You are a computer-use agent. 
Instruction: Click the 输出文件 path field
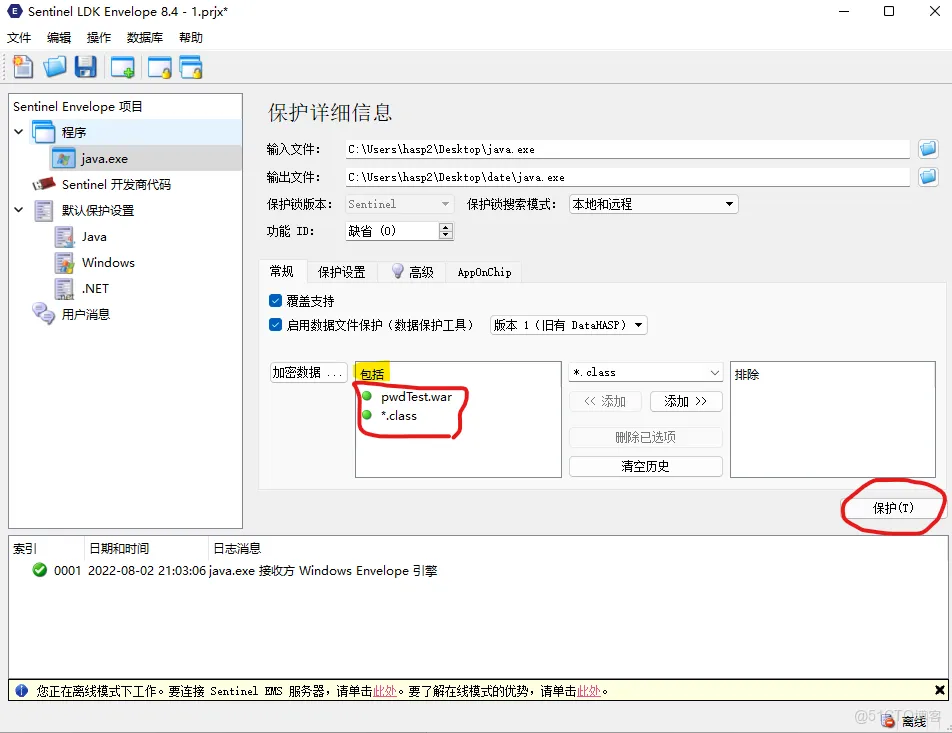[628, 177]
